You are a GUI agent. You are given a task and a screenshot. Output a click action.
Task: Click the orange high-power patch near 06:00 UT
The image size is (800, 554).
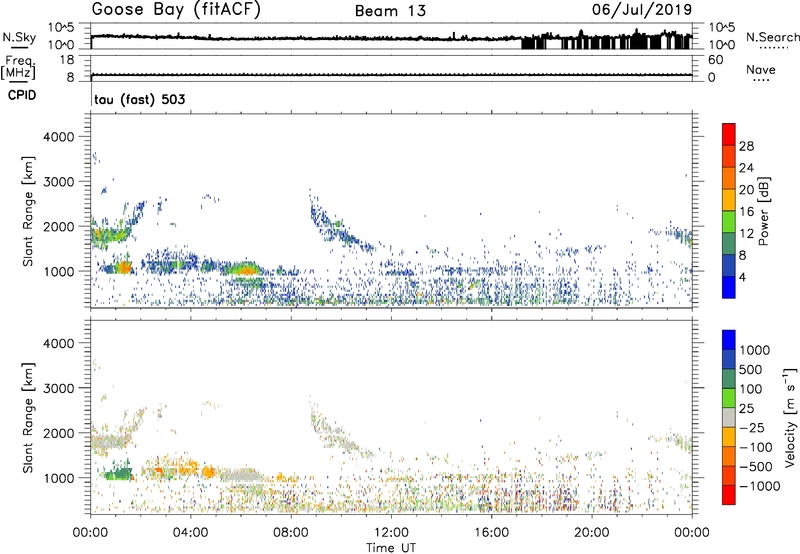pyautogui.click(x=246, y=269)
